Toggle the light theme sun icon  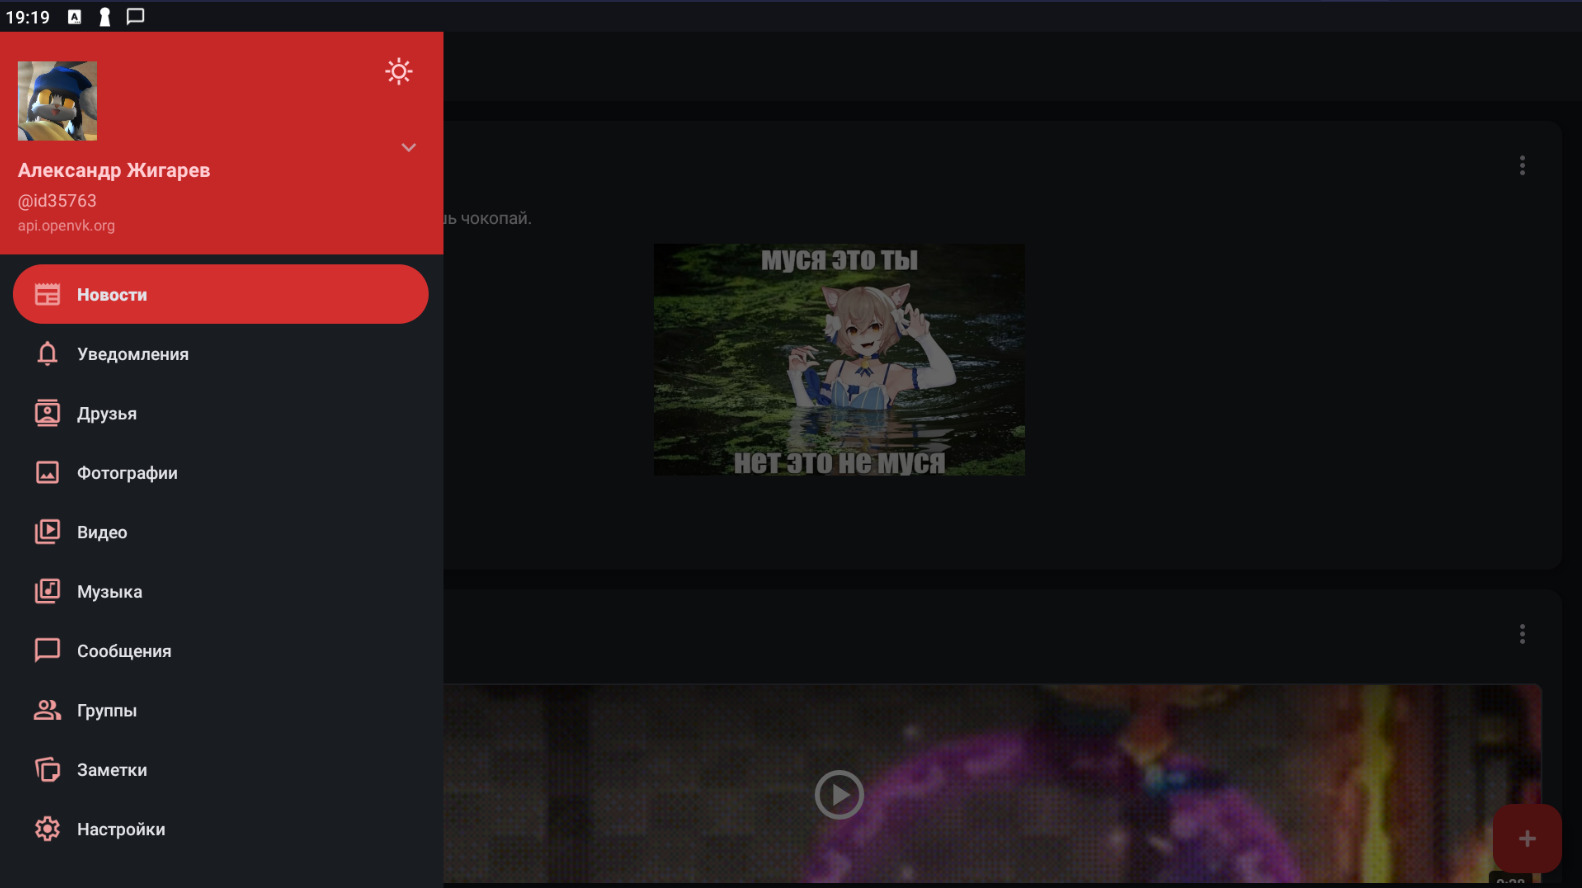pos(399,71)
